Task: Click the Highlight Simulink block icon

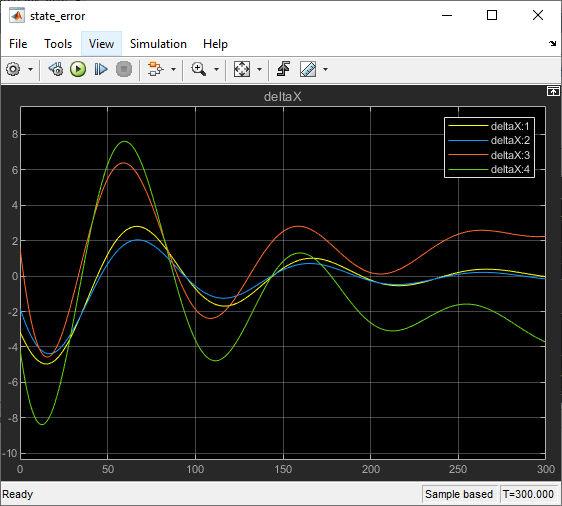Action: 156,69
